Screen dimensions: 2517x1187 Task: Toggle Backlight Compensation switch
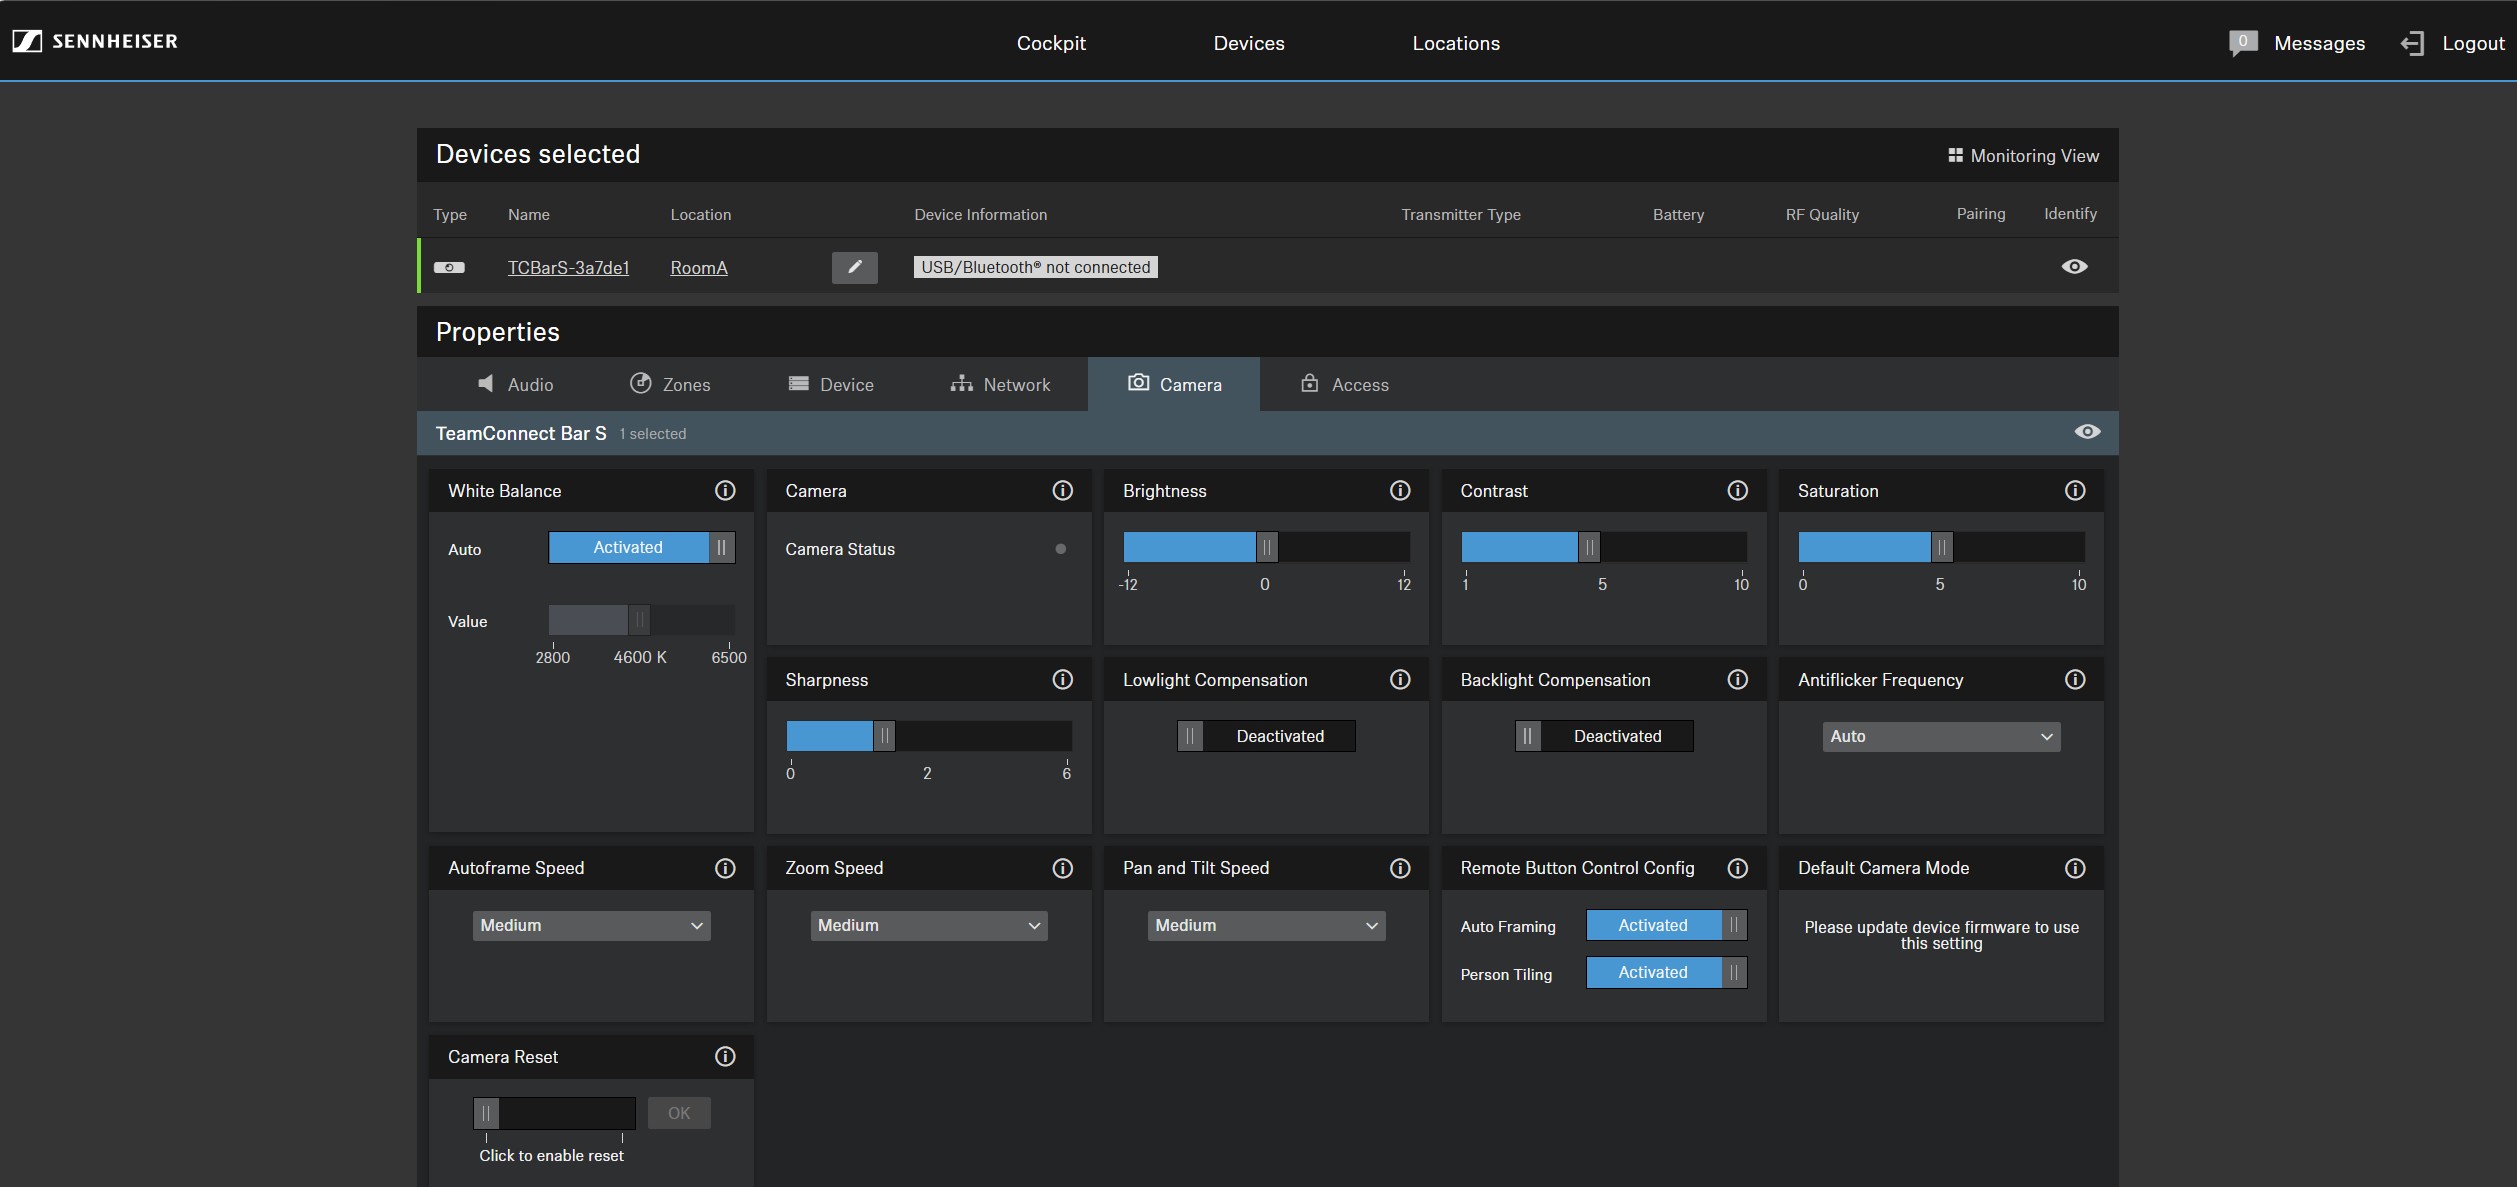click(x=1604, y=736)
